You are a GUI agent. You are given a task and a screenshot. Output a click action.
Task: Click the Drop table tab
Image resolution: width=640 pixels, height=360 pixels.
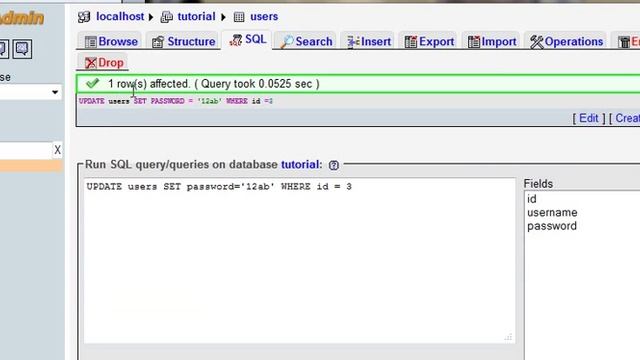coord(103,62)
